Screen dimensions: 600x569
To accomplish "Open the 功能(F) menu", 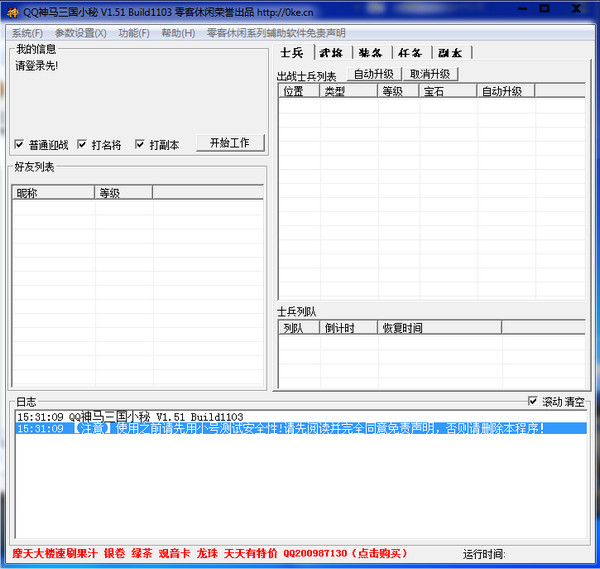I will (x=134, y=33).
